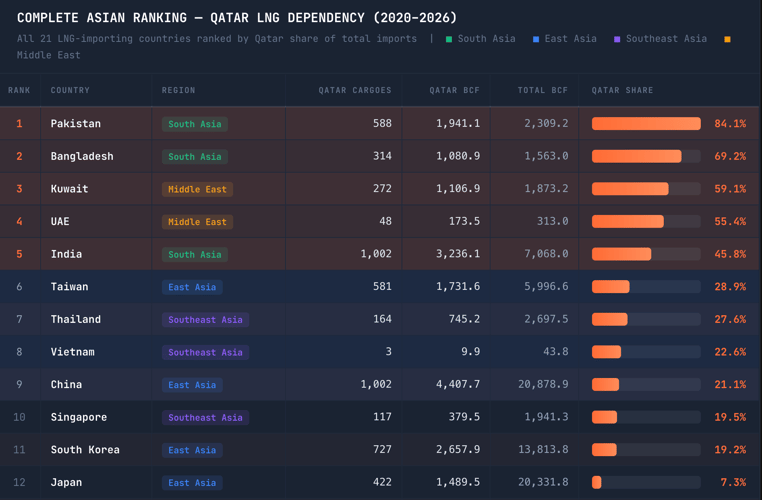Select the India country name
This screenshot has height=500, width=762.
coord(66,254)
